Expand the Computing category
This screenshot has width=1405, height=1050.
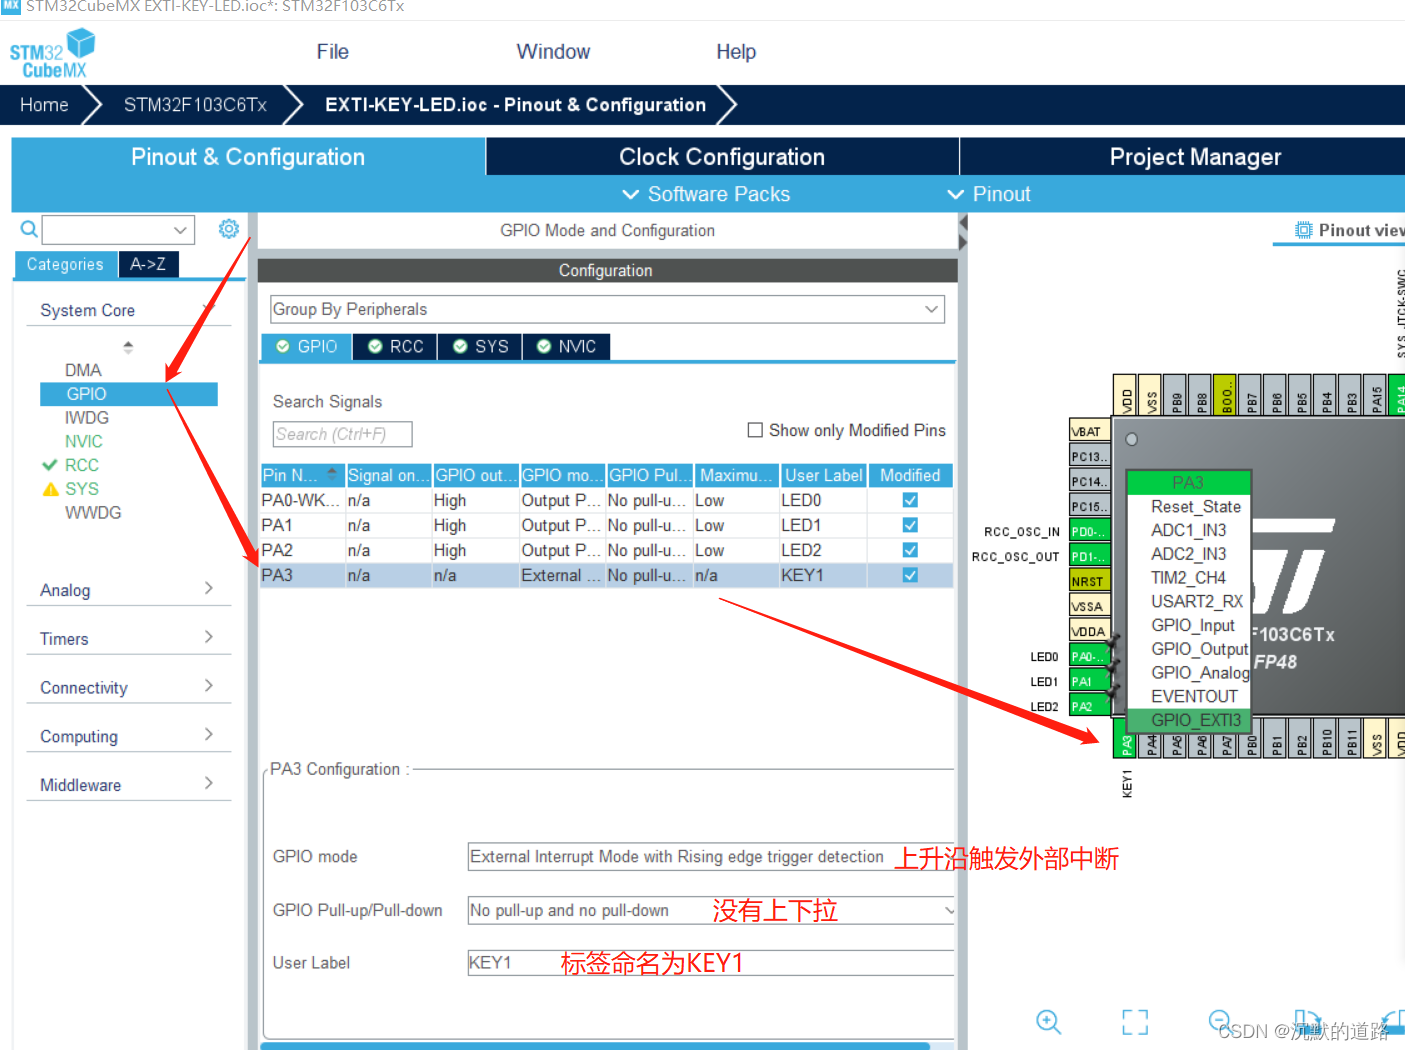pos(128,736)
